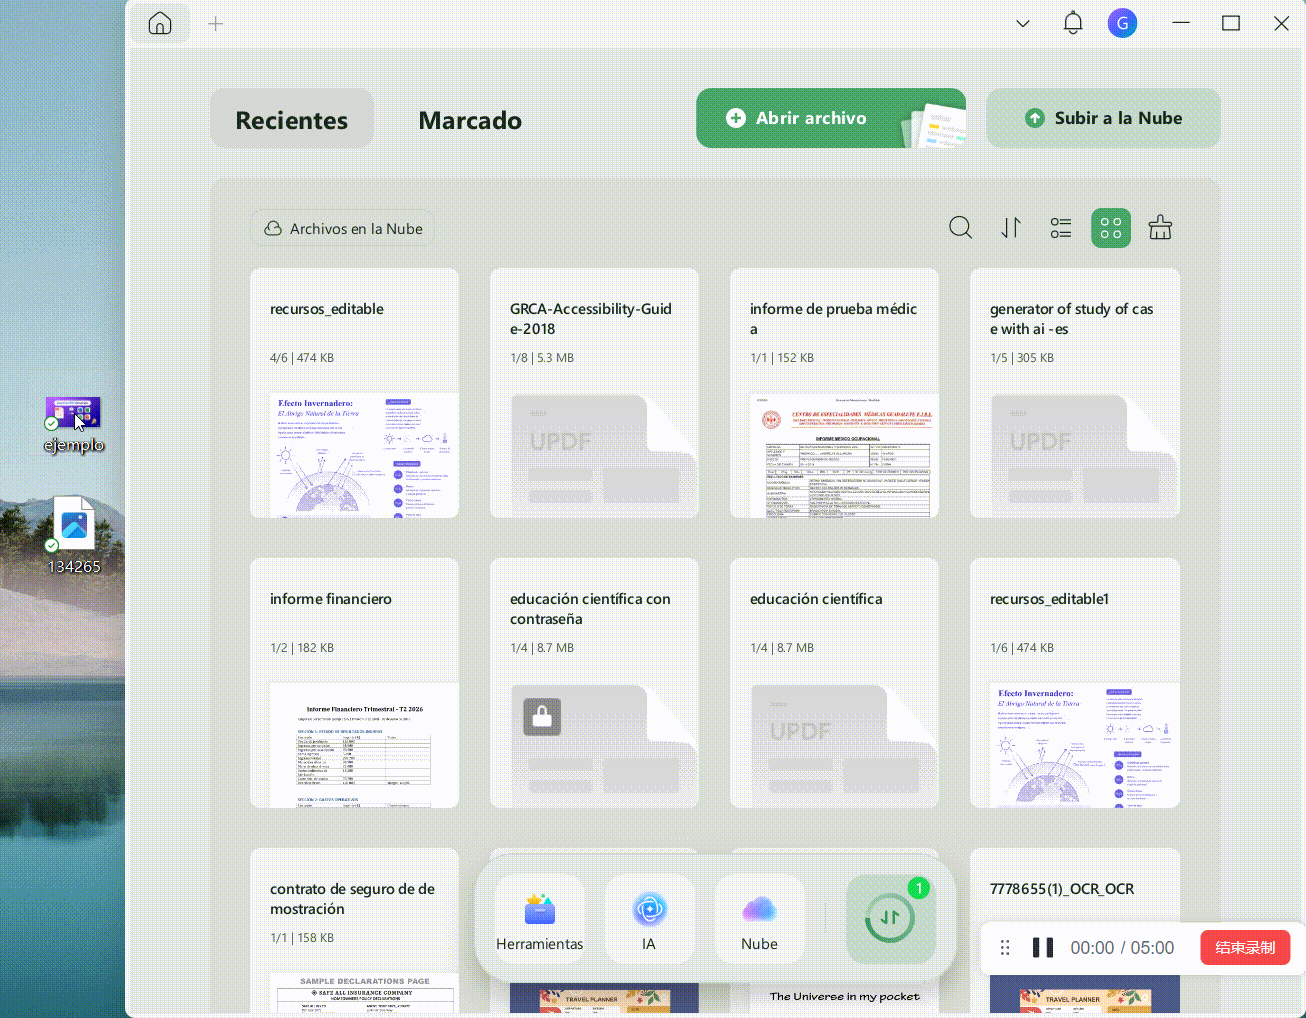Pause the screen recording
Image resolution: width=1306 pixels, height=1018 pixels.
(x=1043, y=947)
